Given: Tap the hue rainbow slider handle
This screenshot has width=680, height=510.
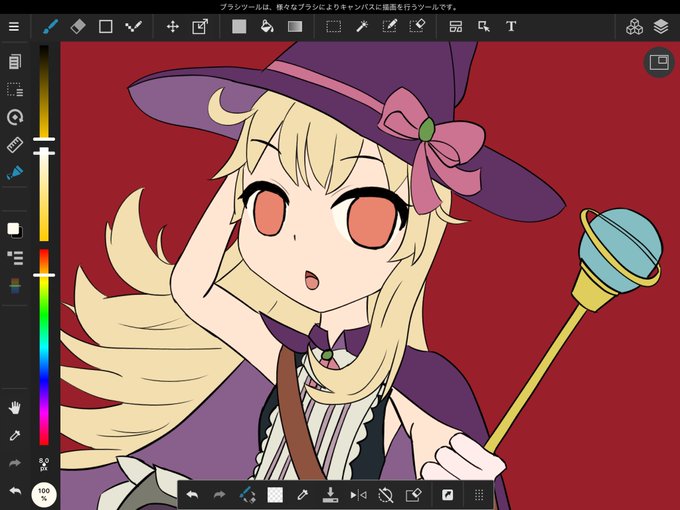Looking at the screenshot, I should 44,275.
